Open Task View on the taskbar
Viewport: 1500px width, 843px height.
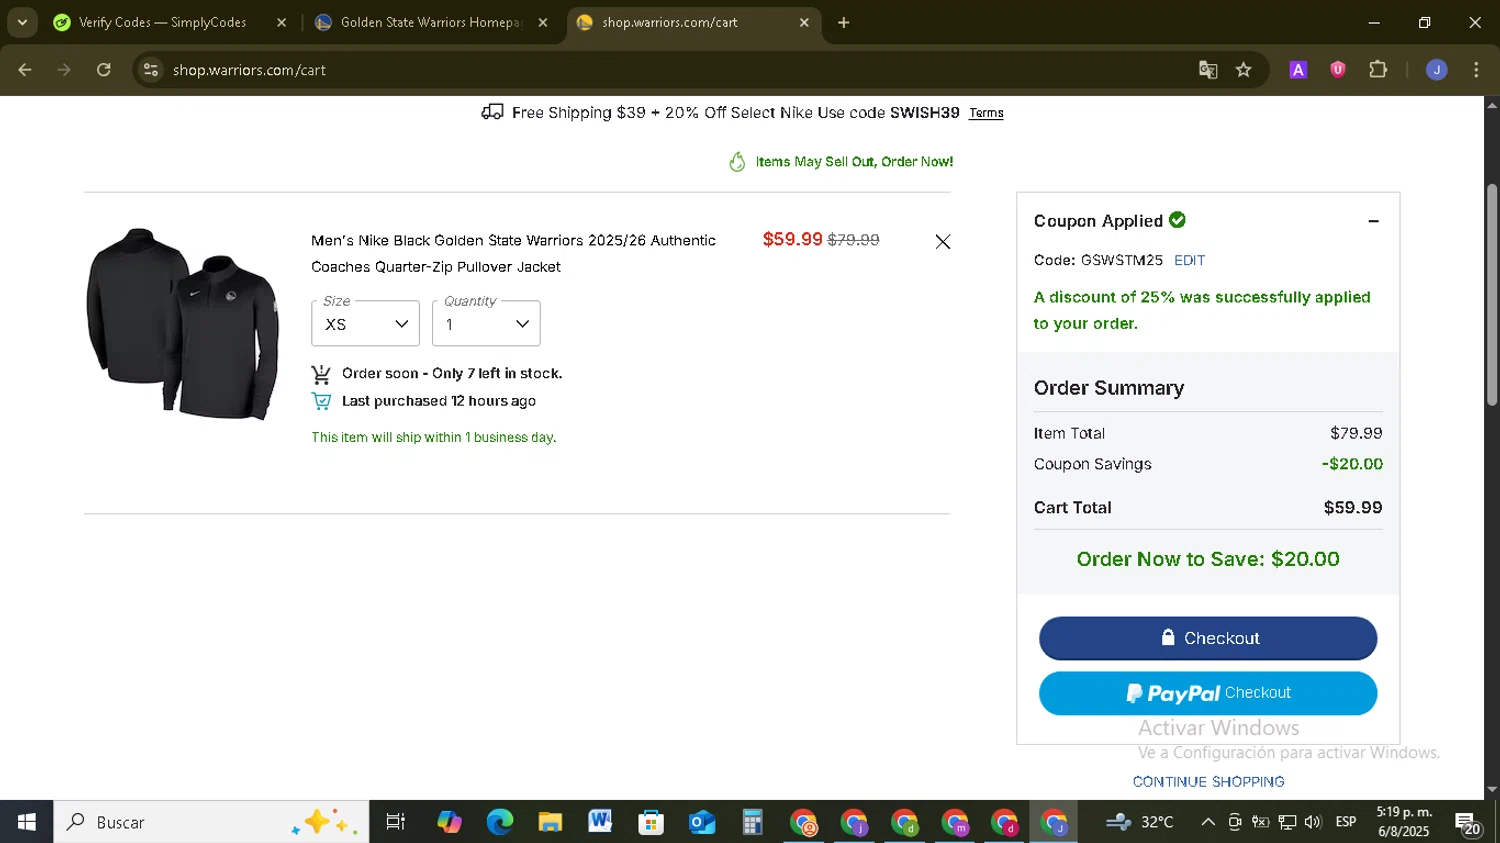[396, 822]
